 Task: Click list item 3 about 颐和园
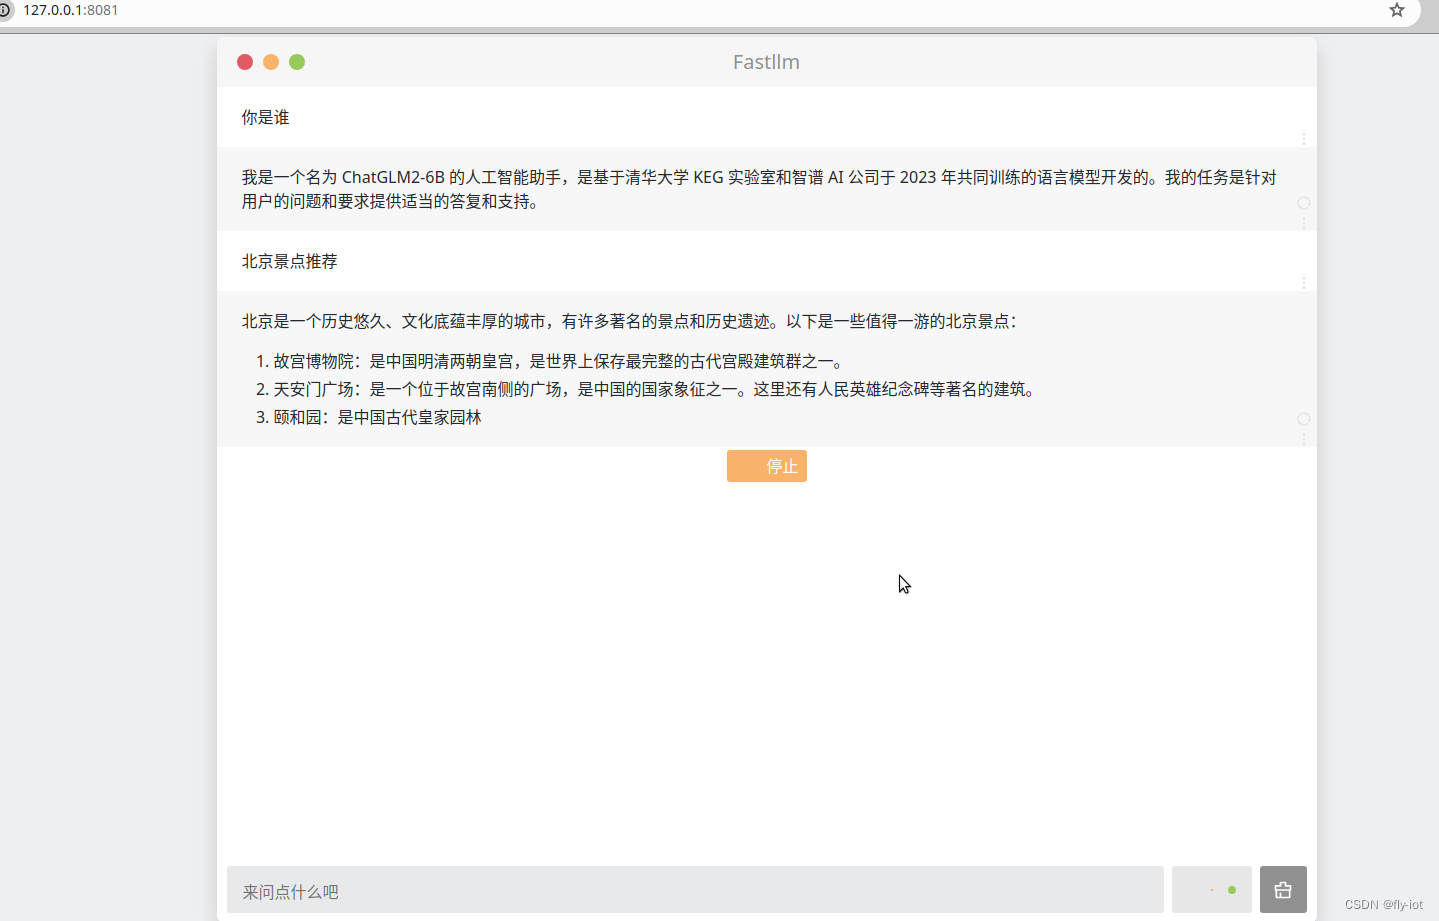377,417
